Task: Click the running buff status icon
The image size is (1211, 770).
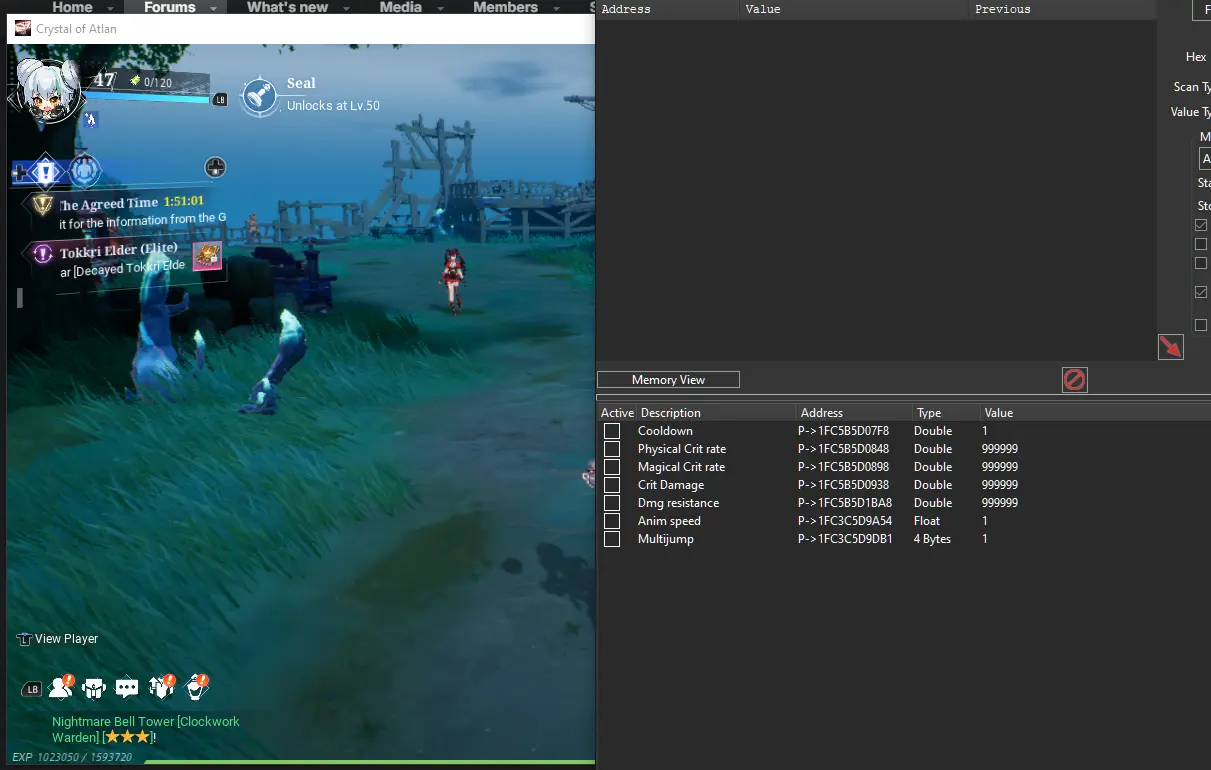Action: (91, 120)
